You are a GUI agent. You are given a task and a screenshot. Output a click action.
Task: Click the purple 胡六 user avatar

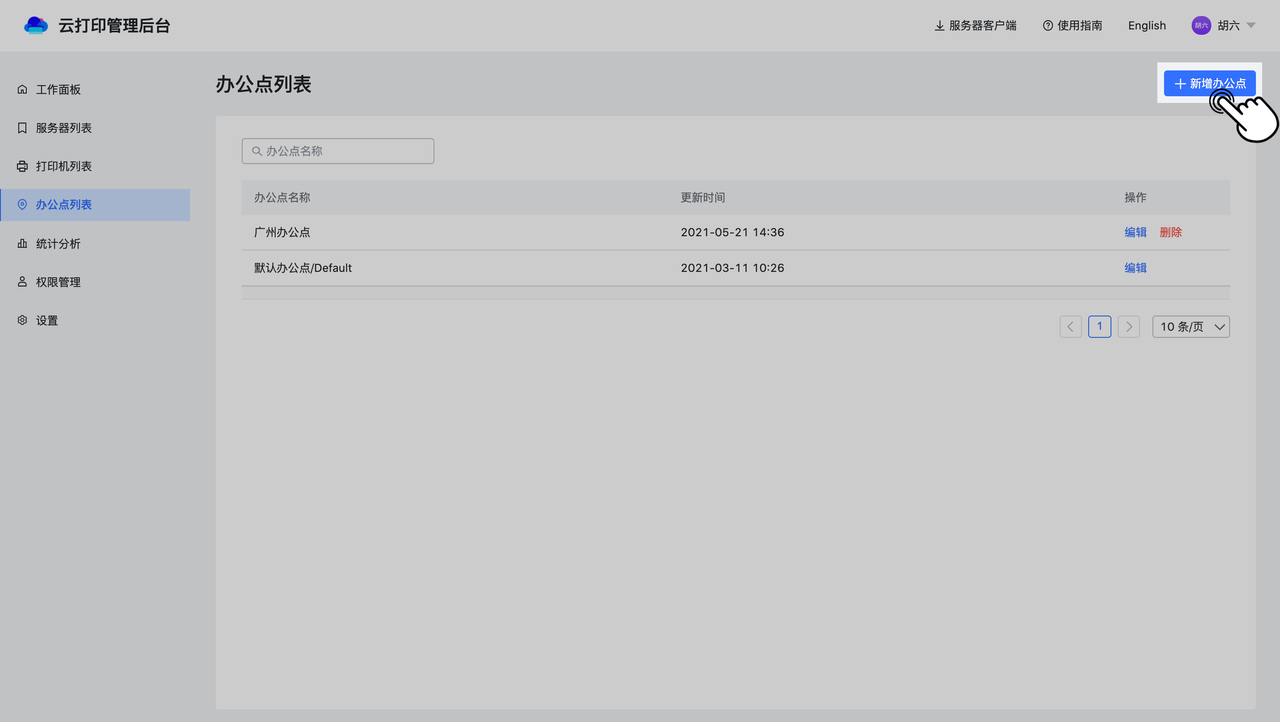1201,26
